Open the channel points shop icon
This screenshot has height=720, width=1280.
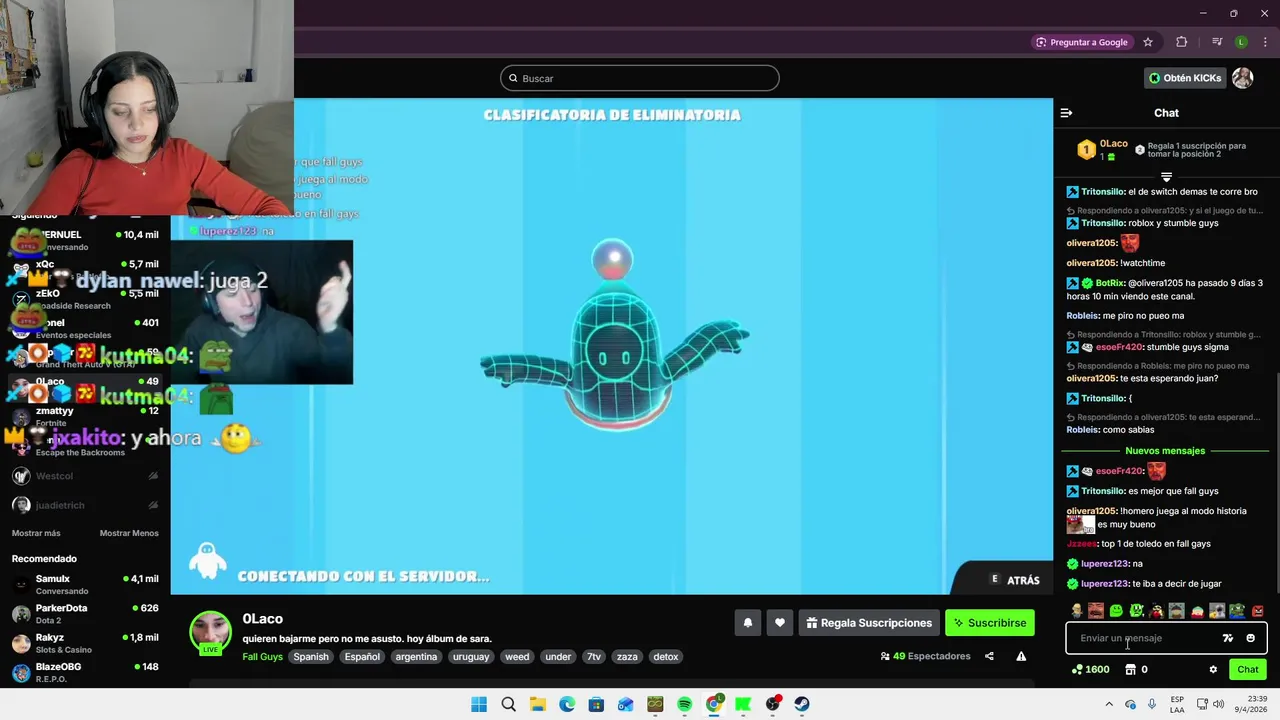pos(1131,670)
